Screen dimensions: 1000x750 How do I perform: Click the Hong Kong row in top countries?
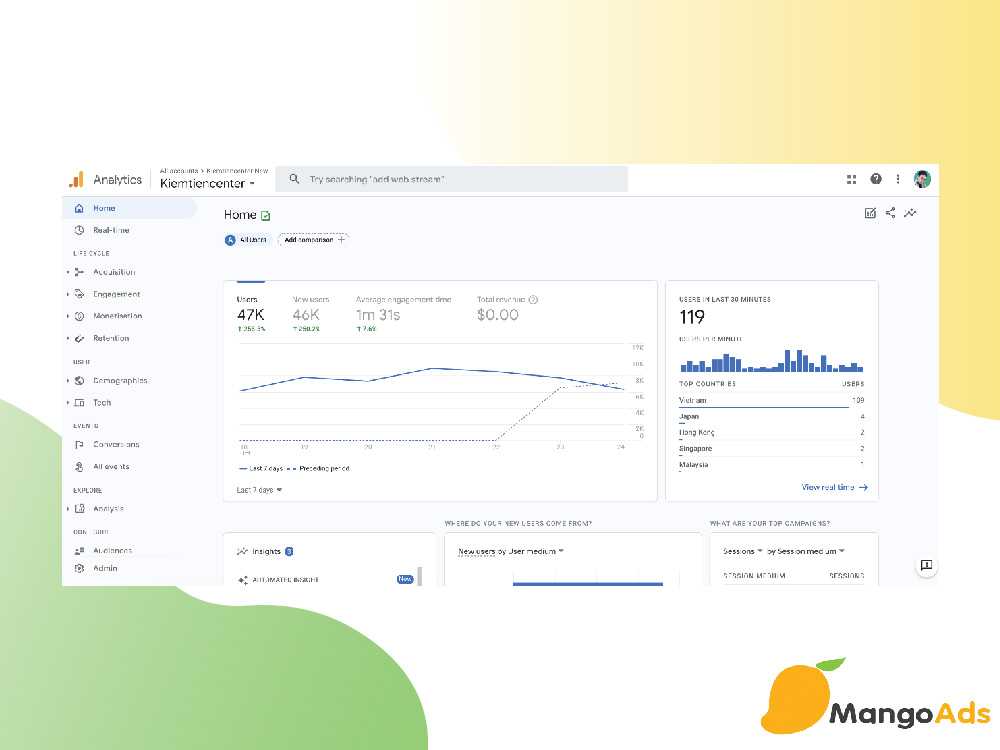pos(771,432)
